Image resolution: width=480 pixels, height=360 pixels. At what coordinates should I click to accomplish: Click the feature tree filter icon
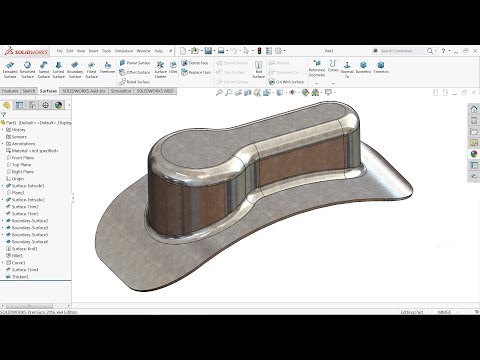coord(3,115)
